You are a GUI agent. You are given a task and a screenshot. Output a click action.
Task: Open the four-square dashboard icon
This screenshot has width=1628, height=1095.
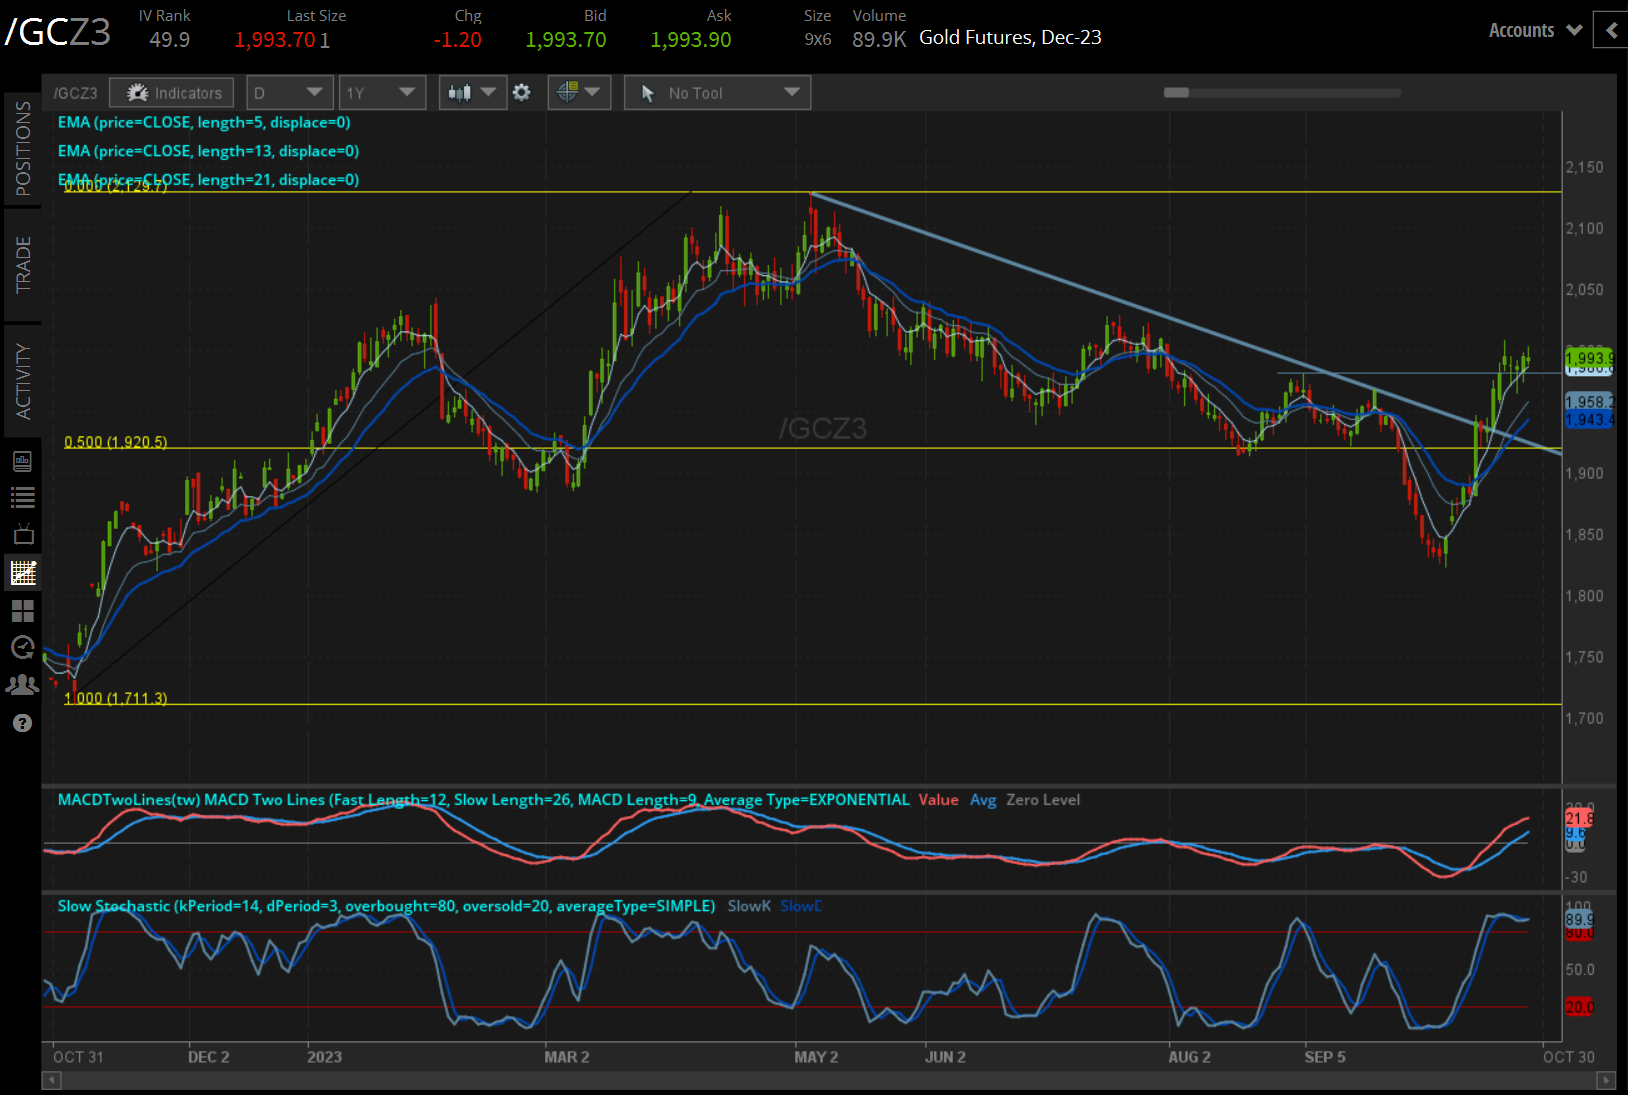pyautogui.click(x=22, y=611)
